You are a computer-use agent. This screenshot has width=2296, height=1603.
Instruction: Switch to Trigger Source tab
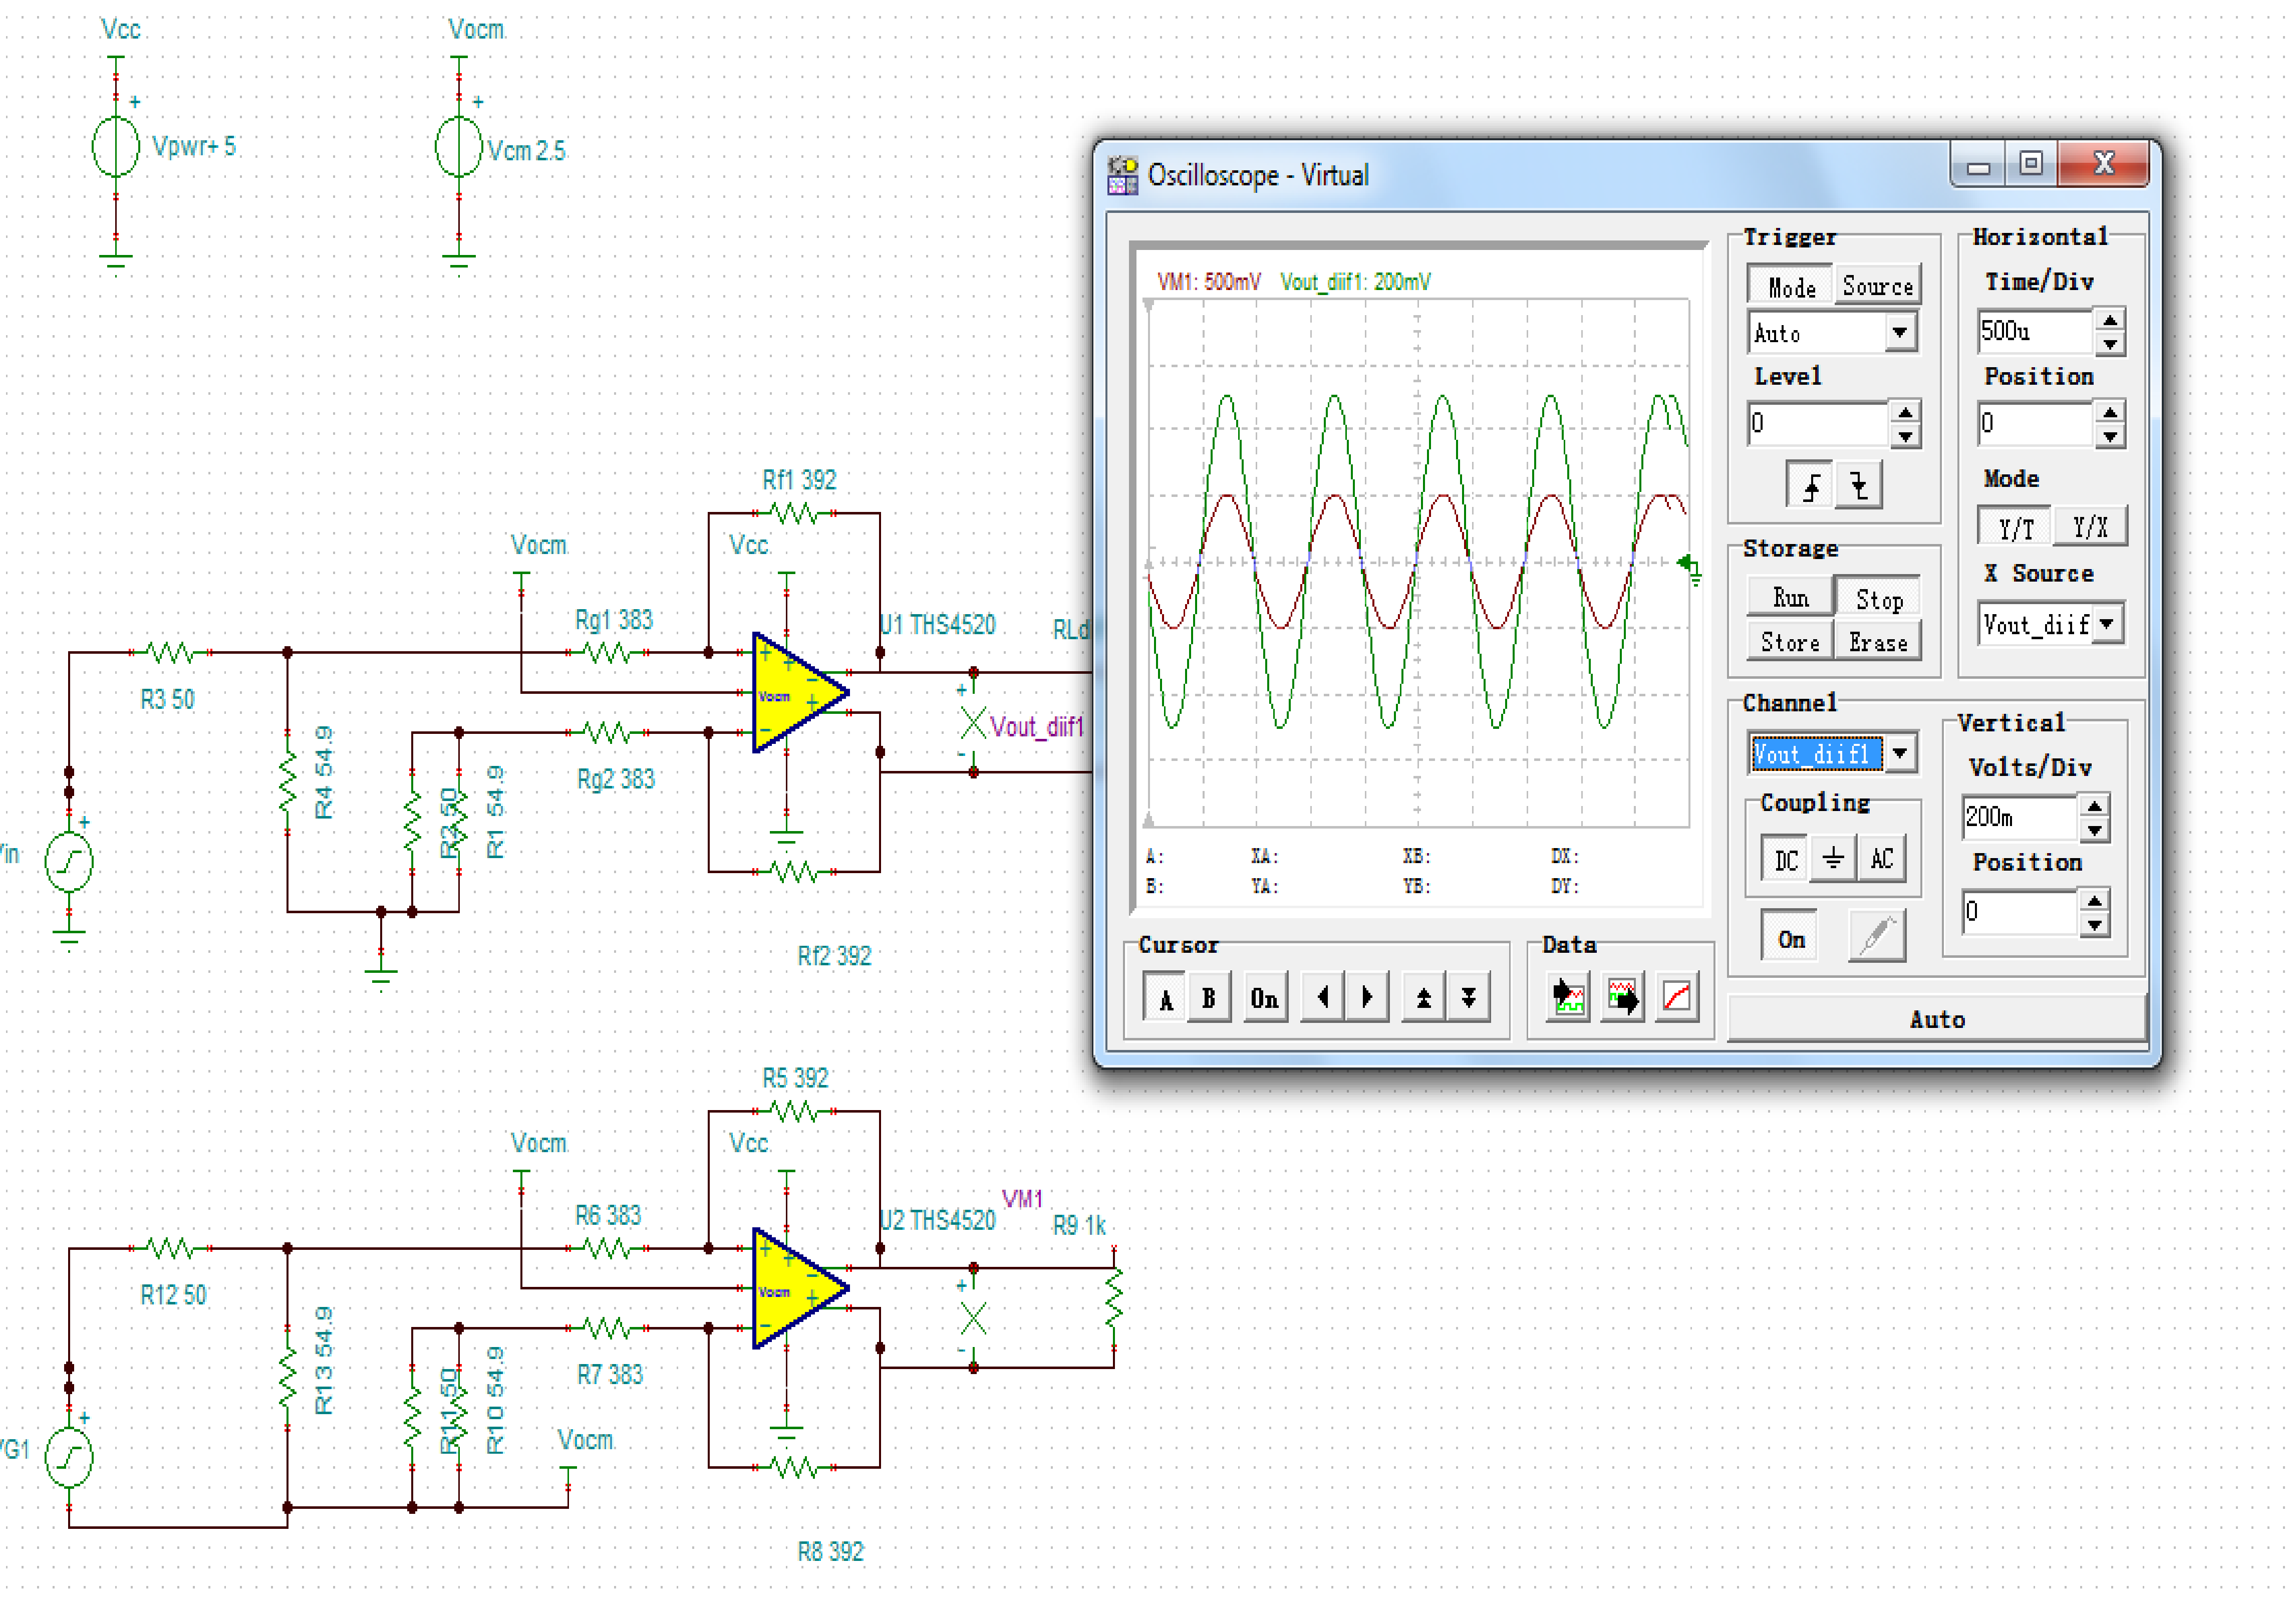(x=1877, y=286)
